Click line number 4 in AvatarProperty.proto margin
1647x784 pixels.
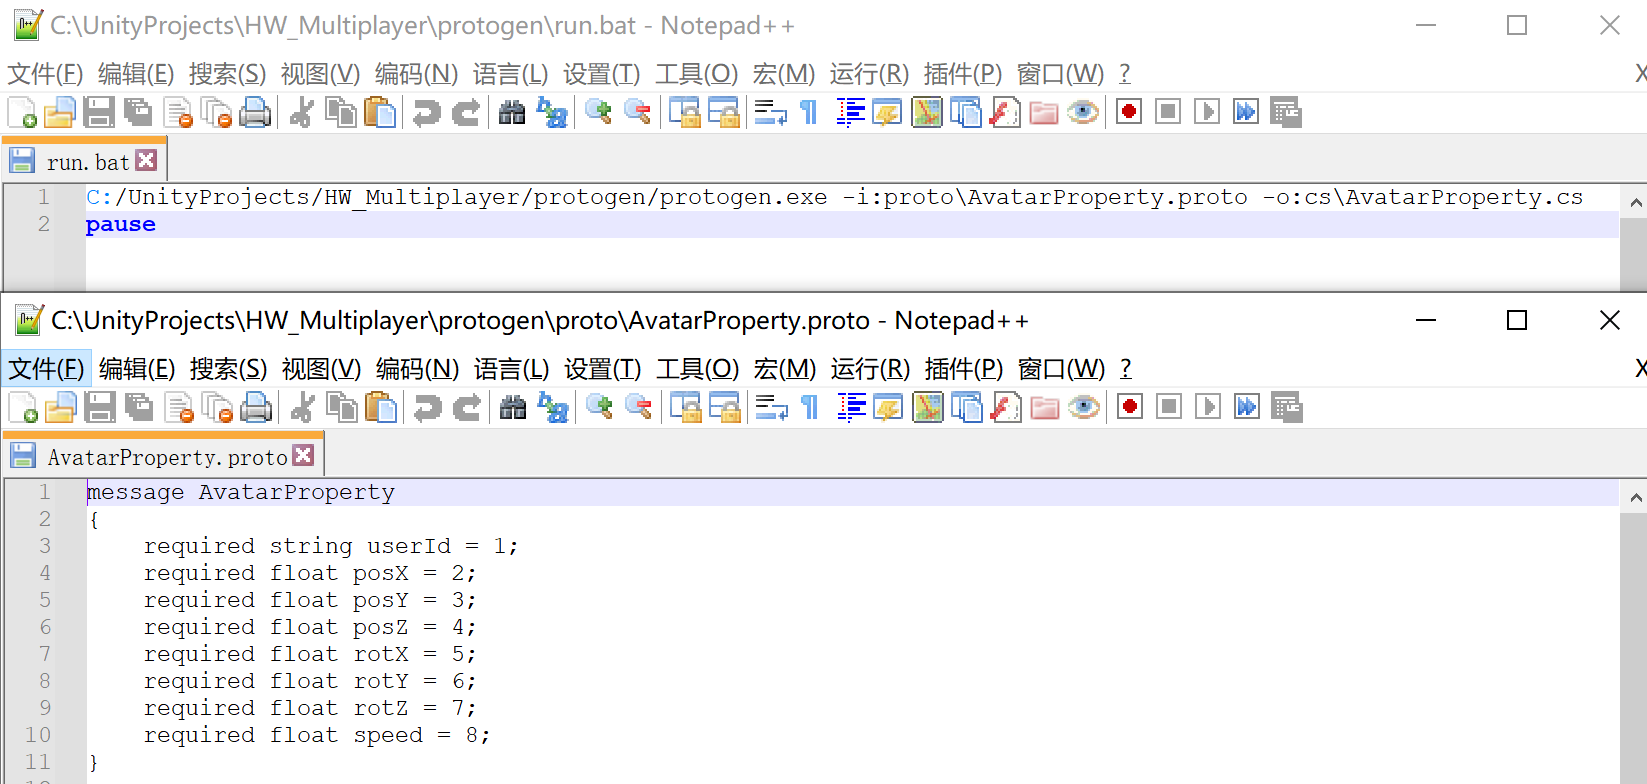click(x=45, y=573)
